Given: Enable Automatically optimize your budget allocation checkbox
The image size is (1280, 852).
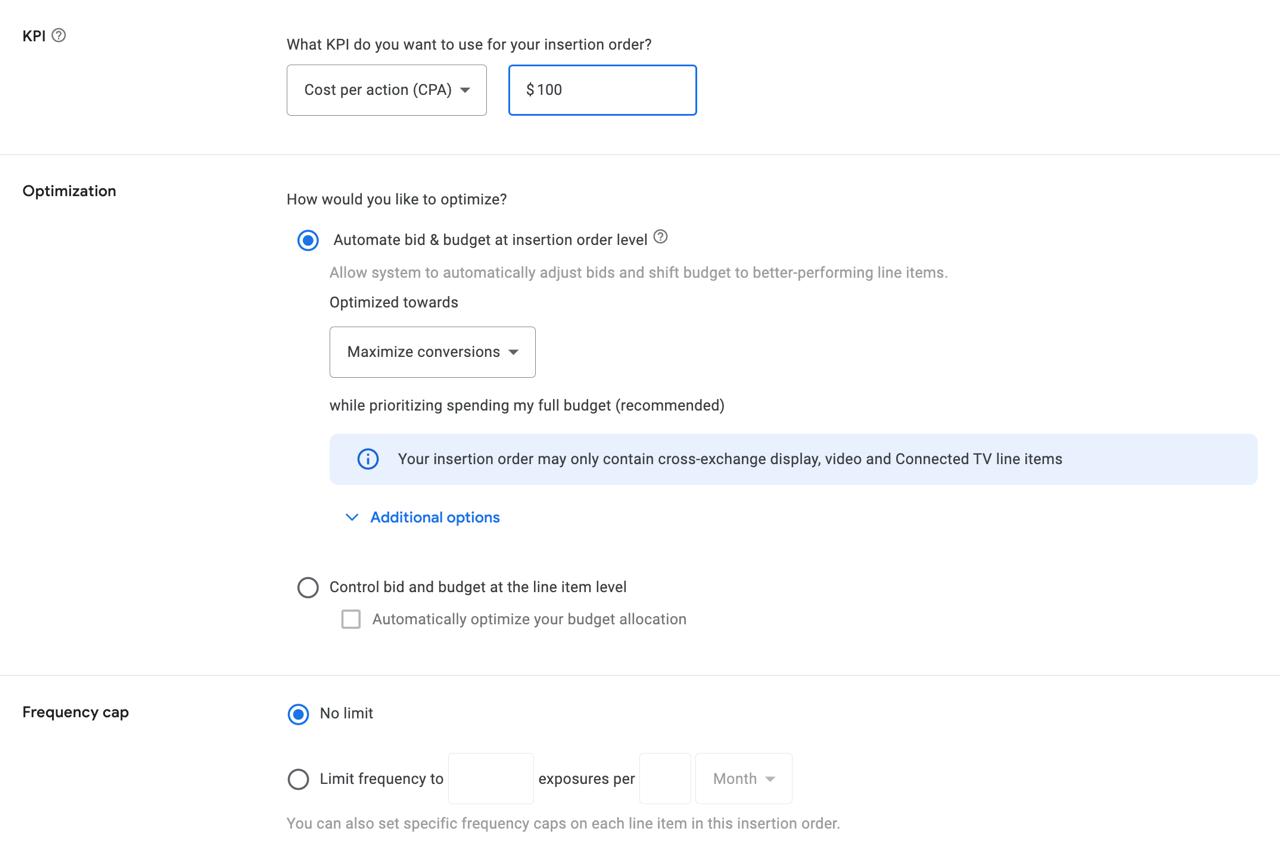Looking at the screenshot, I should (x=351, y=619).
